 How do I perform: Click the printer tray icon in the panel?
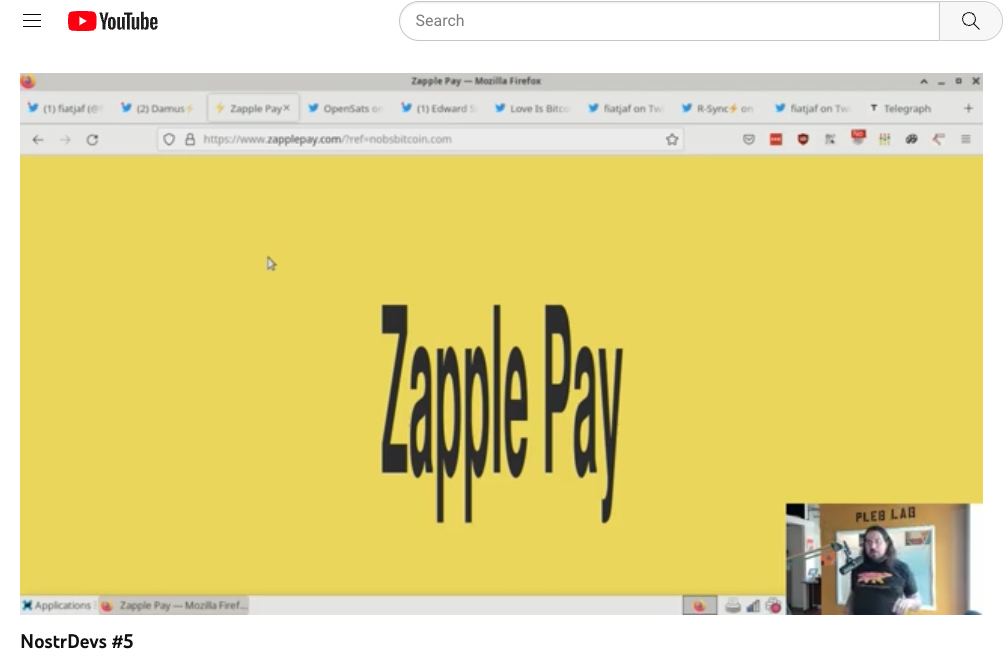[x=733, y=605]
